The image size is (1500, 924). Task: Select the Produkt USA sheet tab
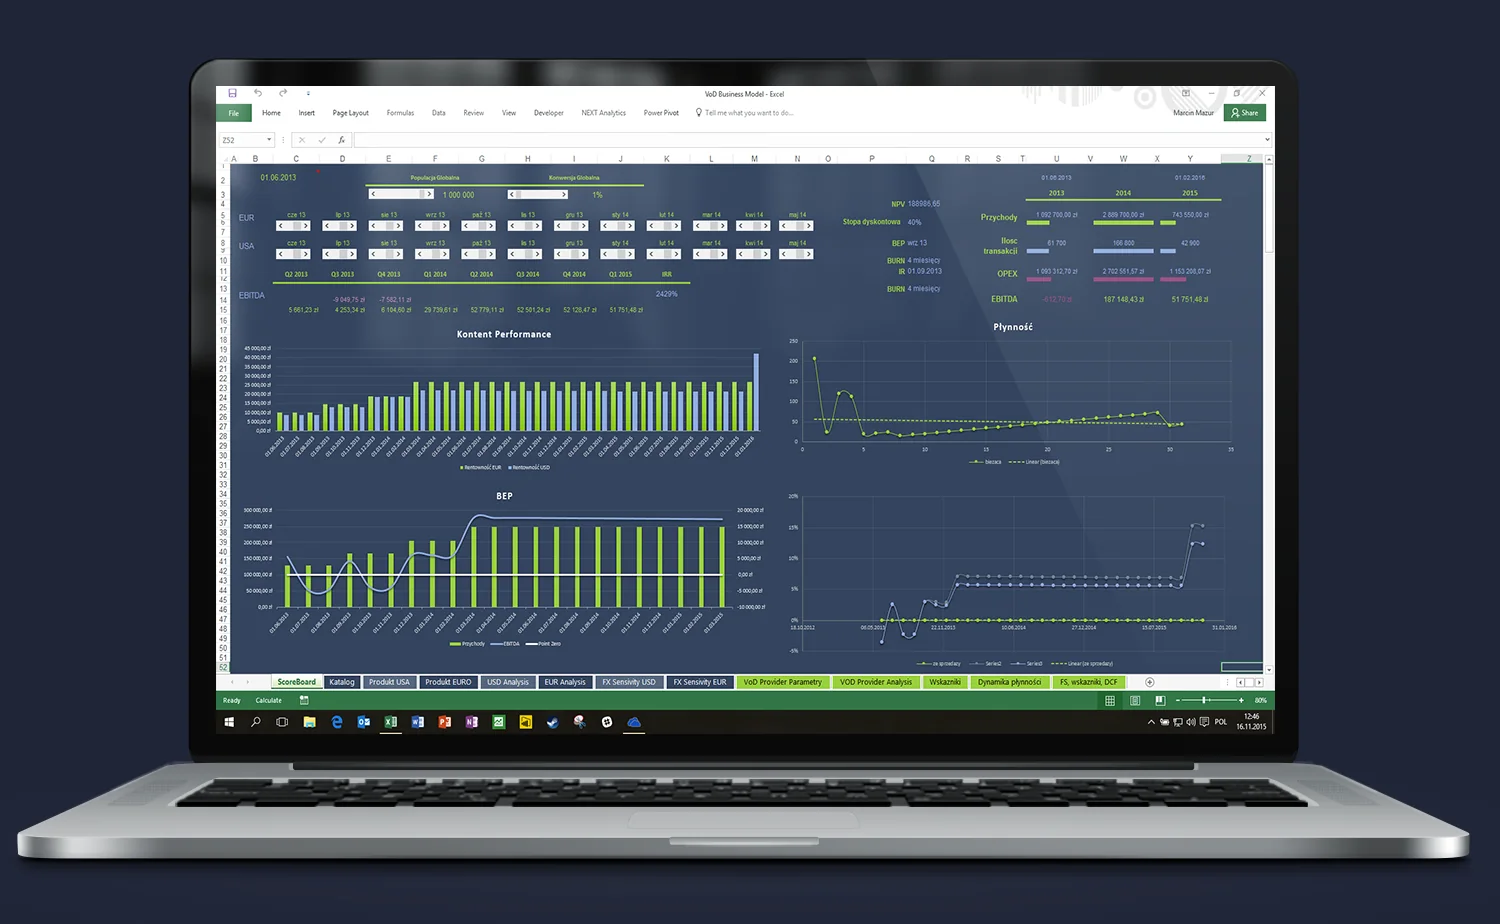[x=389, y=682]
